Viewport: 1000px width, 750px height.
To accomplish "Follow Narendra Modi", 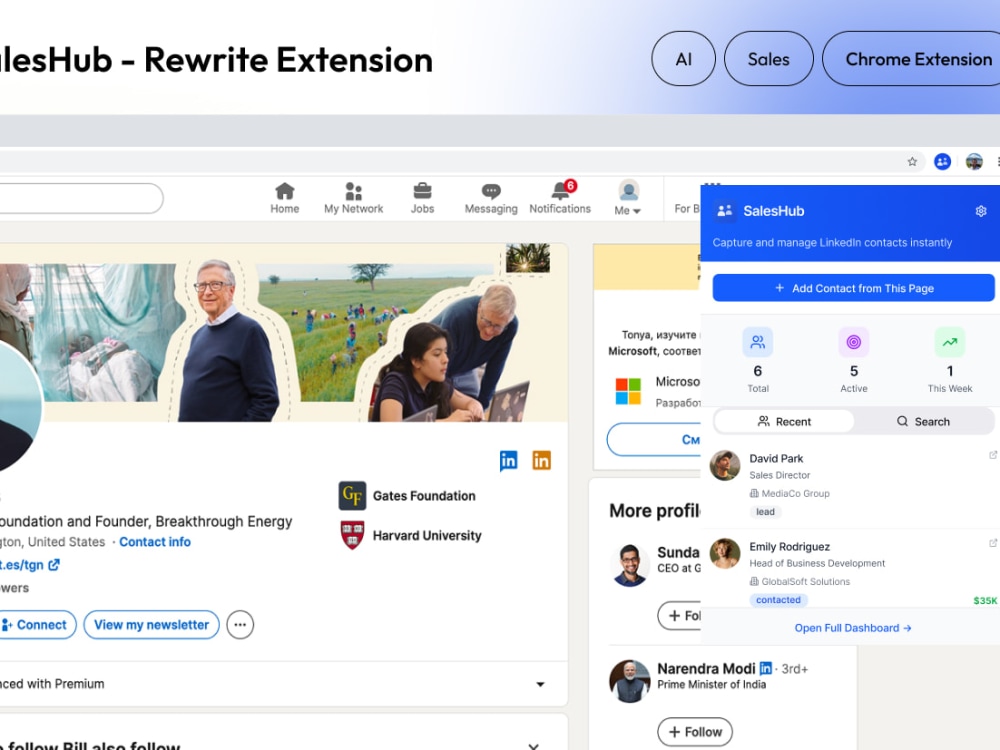I will pos(695,732).
